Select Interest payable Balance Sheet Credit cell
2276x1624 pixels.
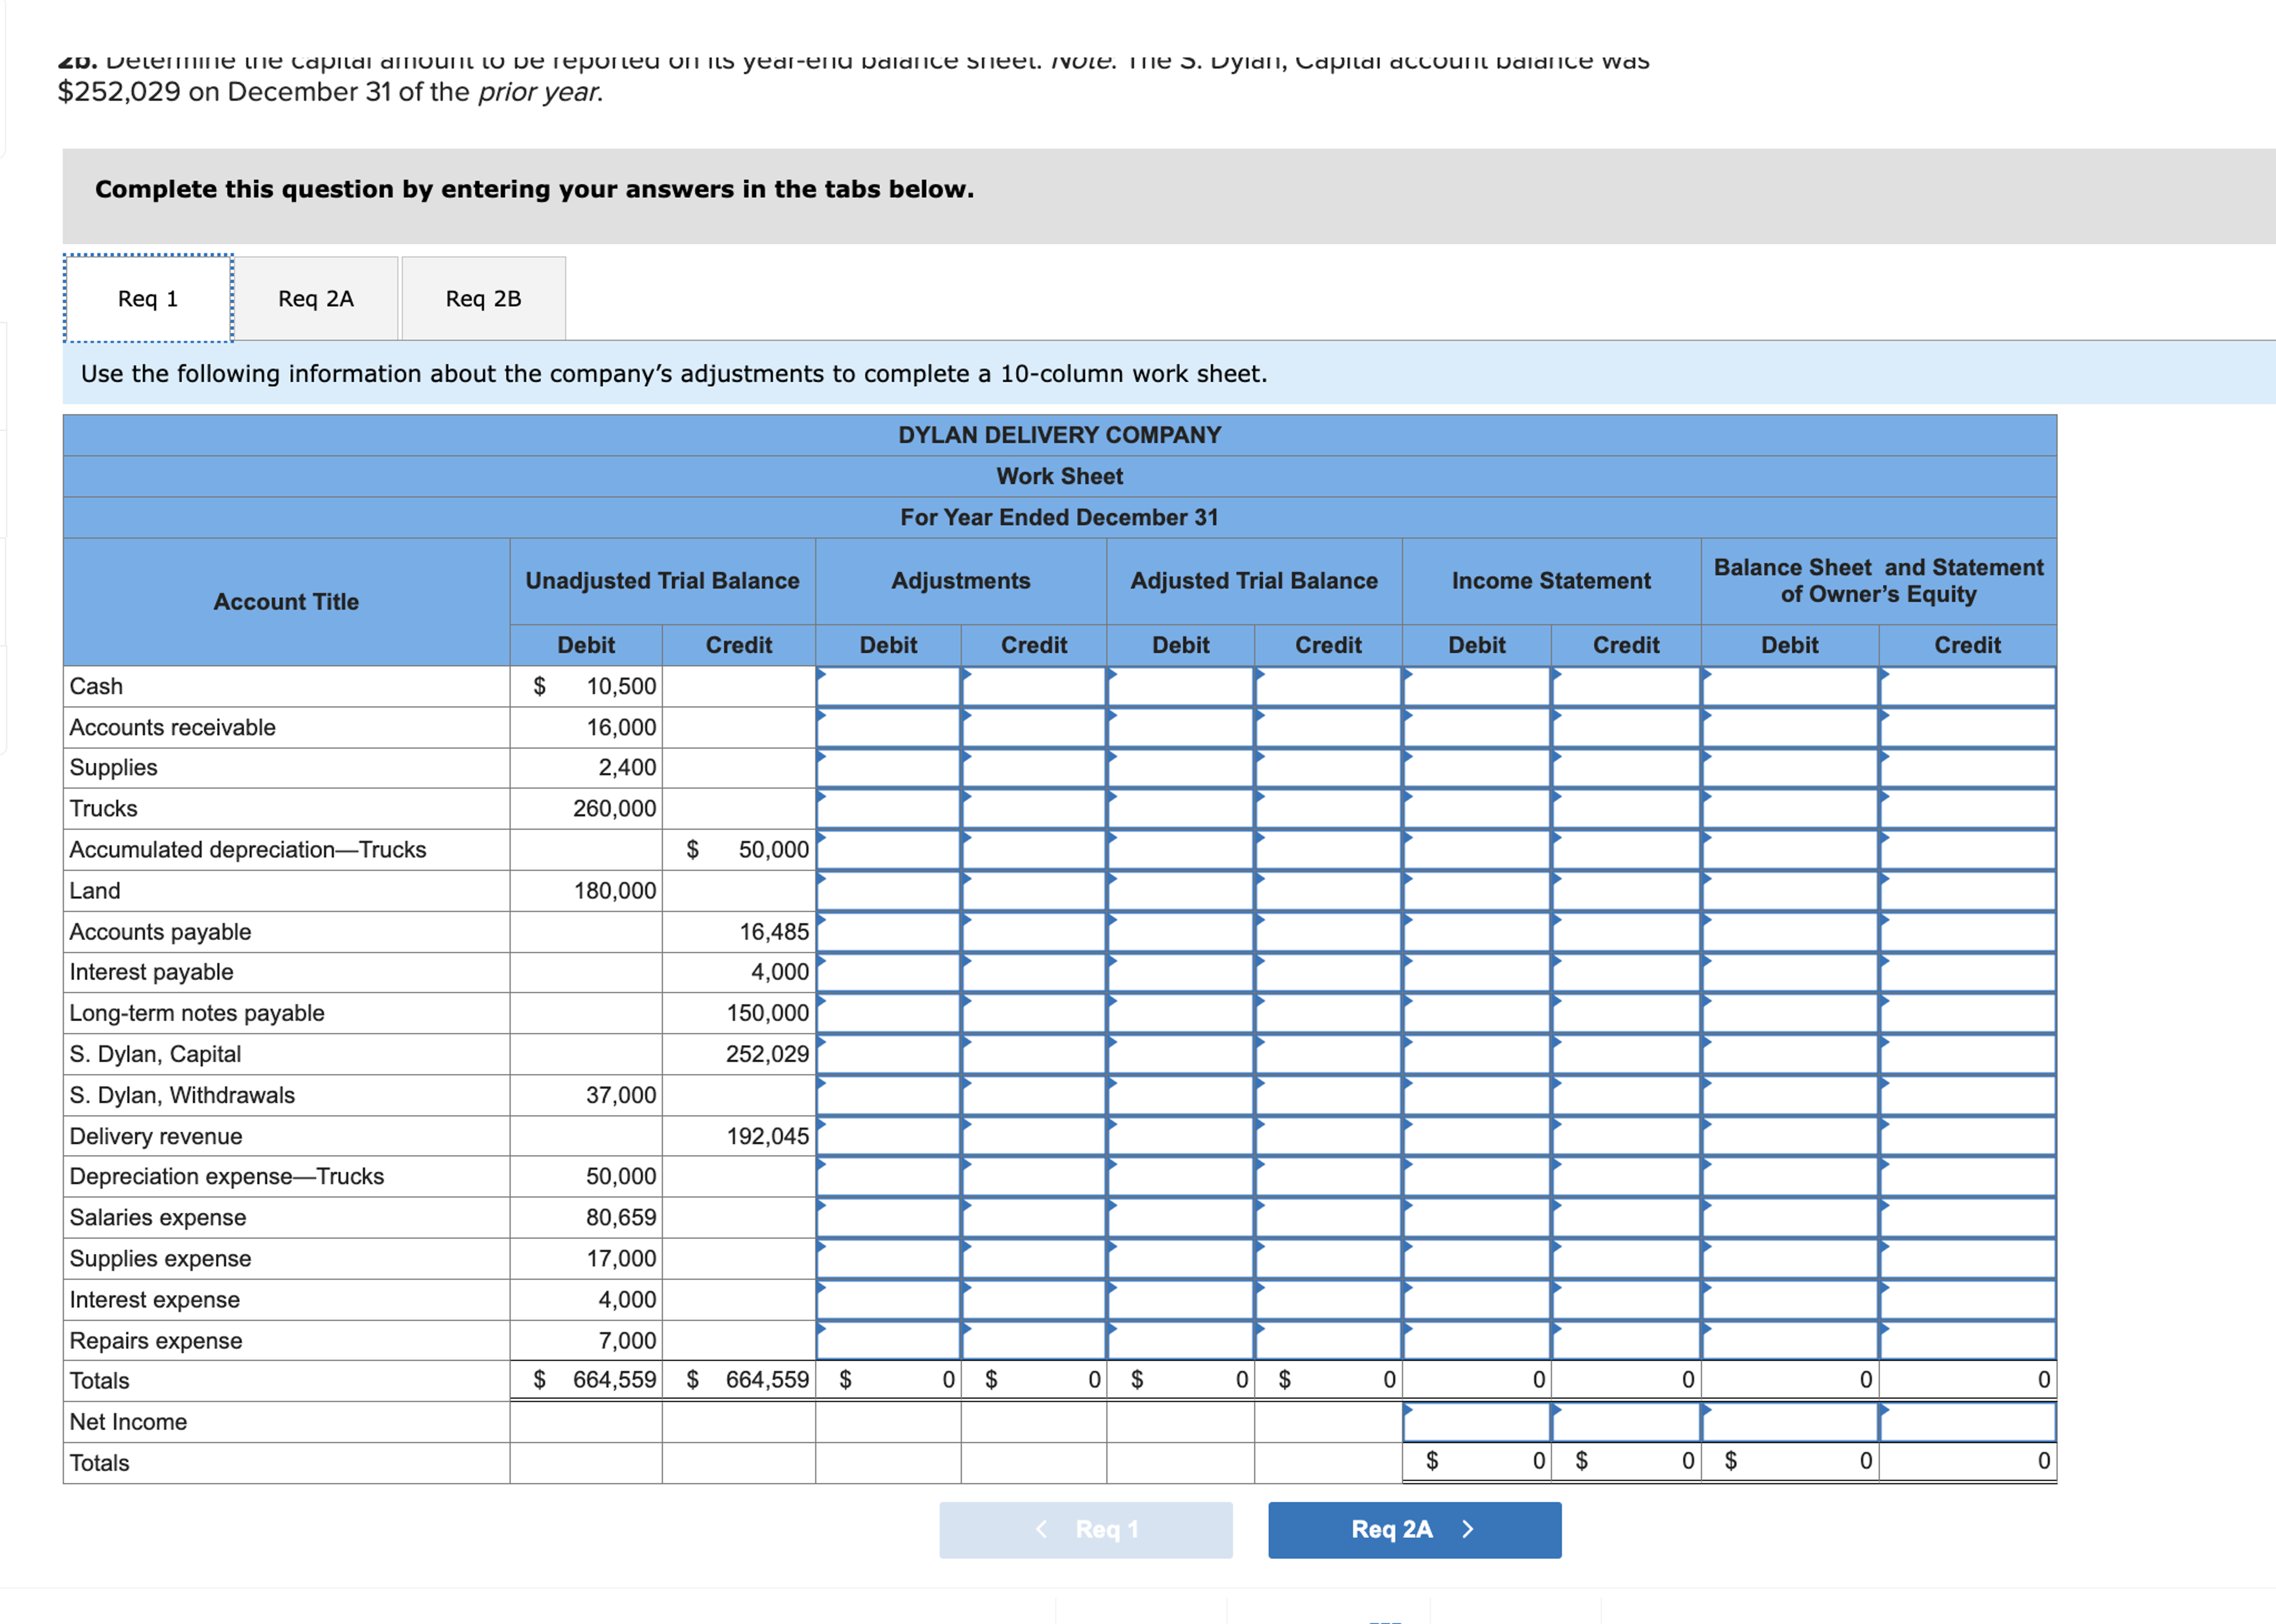tap(1967, 972)
